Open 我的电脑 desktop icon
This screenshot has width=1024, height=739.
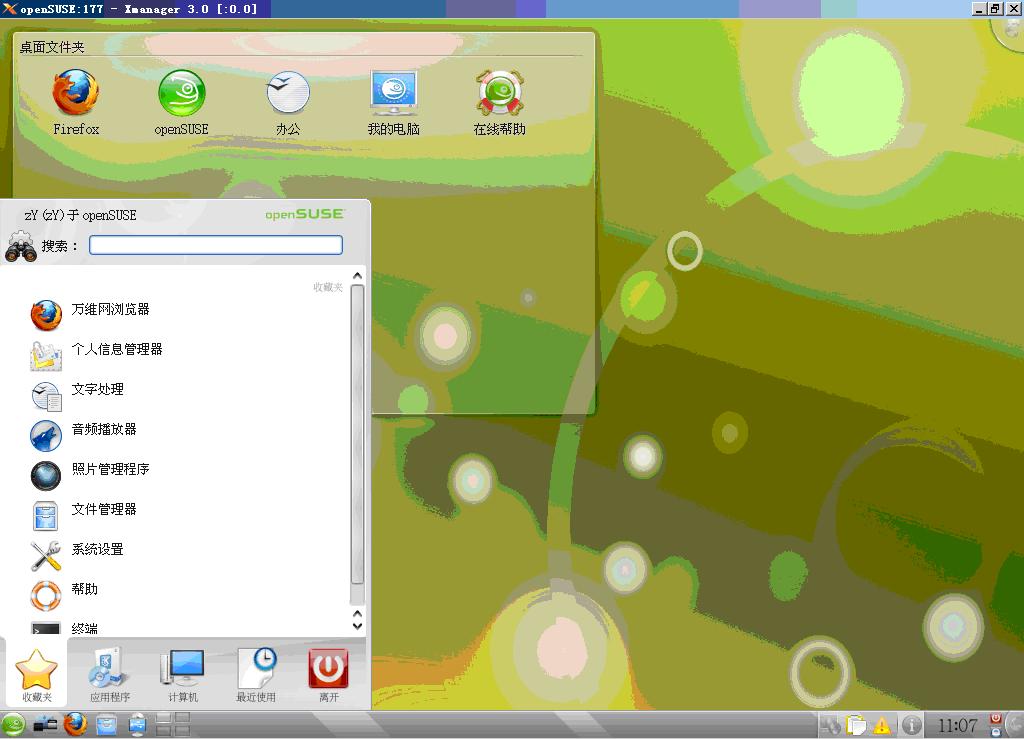[x=393, y=102]
